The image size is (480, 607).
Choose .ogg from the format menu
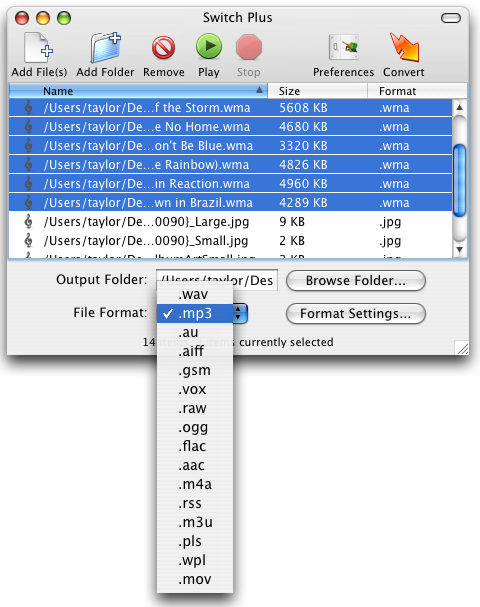pos(195,427)
